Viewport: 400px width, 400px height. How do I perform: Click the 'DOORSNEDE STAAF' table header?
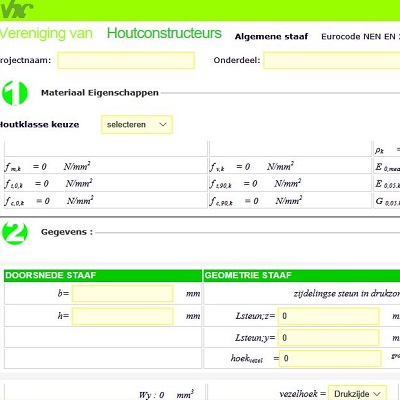click(x=103, y=275)
